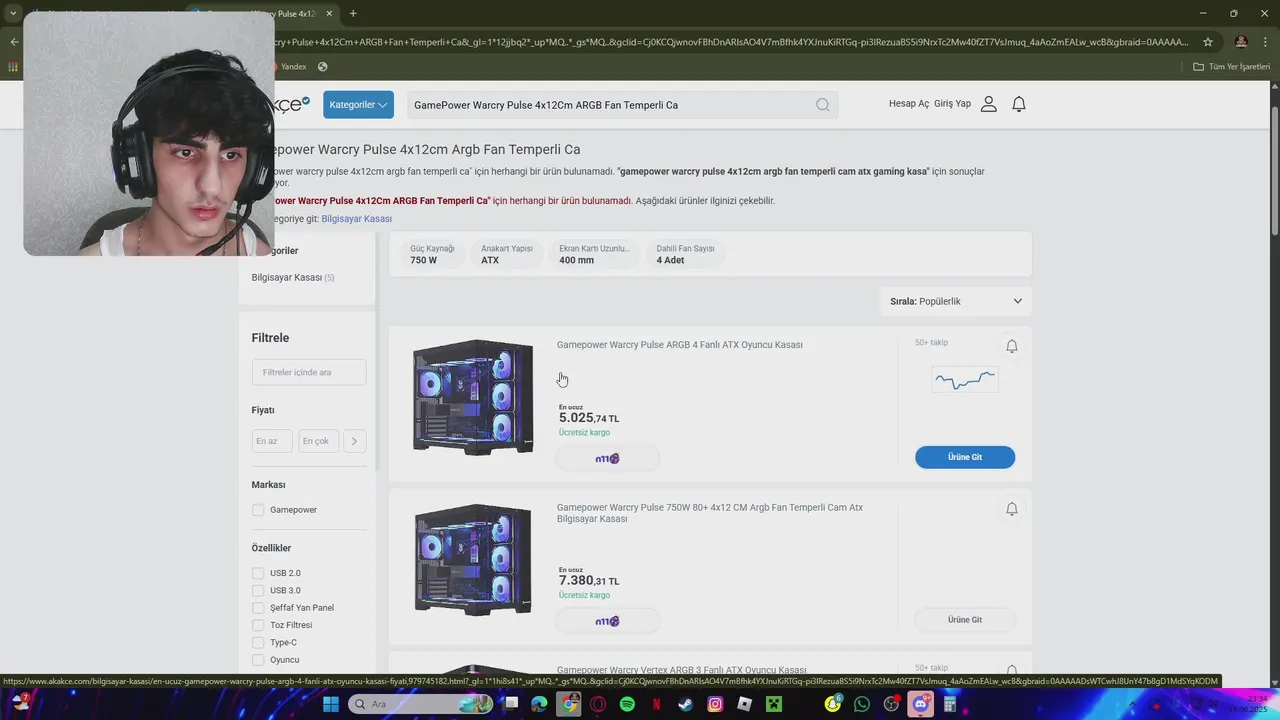Tick the Oyuncu filter checkbox
Image resolution: width=1280 pixels, height=720 pixels.
click(x=258, y=660)
